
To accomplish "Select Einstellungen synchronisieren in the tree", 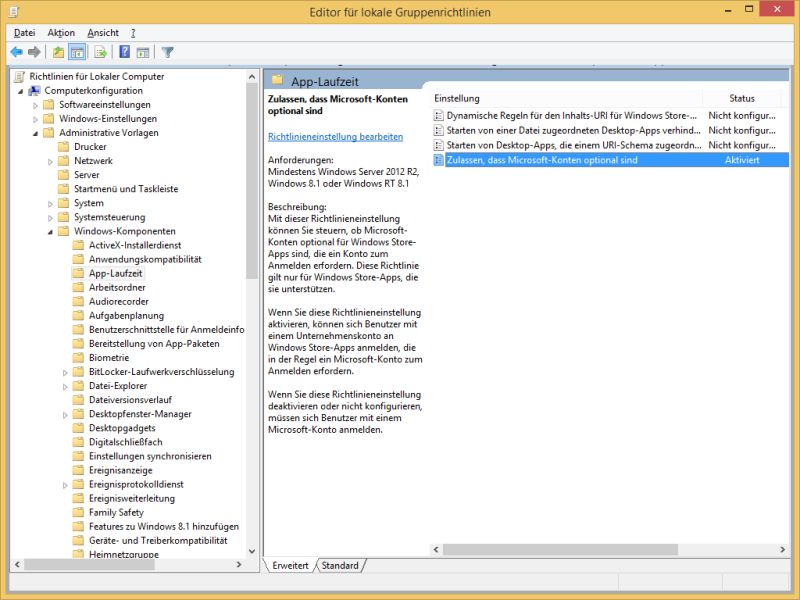I will tap(150, 456).
